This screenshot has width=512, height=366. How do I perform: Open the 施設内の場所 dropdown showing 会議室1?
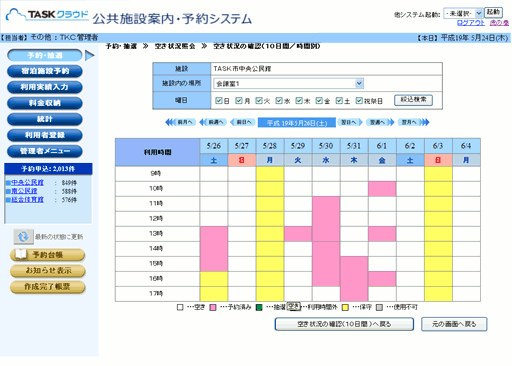pyautogui.click(x=288, y=83)
